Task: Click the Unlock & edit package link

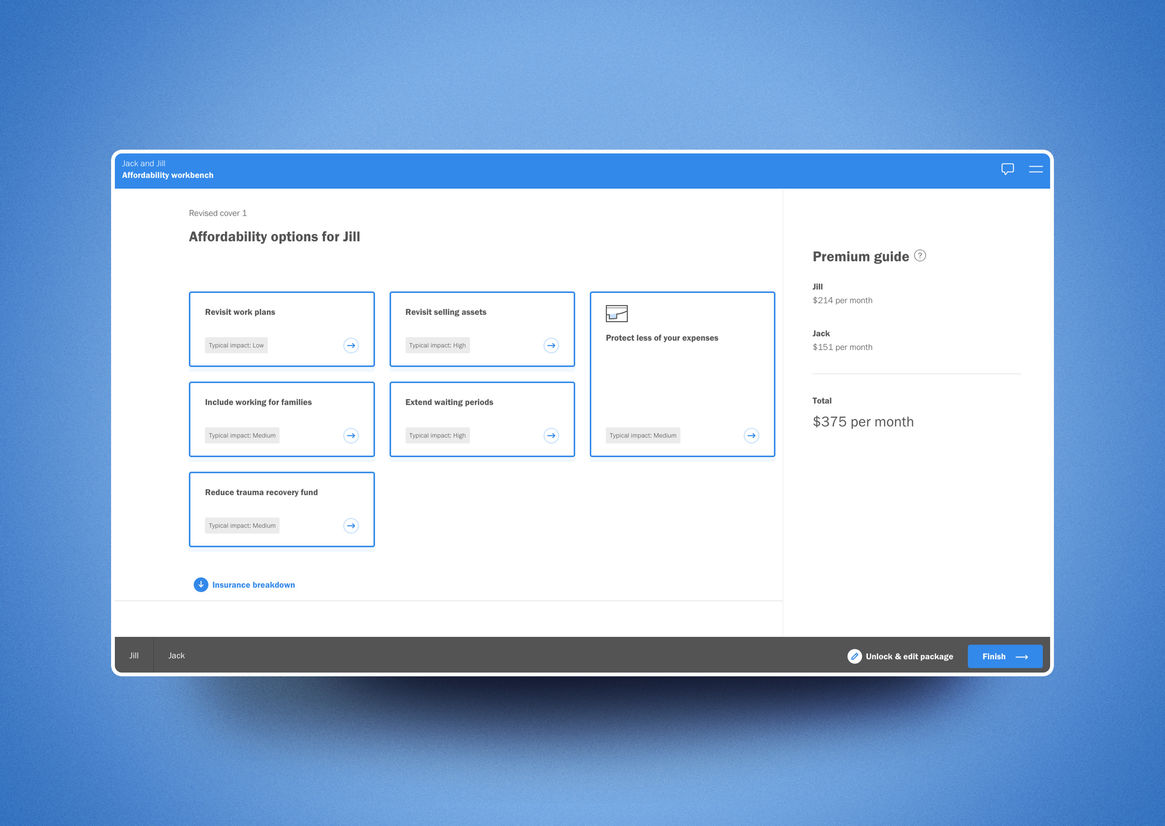Action: [909, 657]
